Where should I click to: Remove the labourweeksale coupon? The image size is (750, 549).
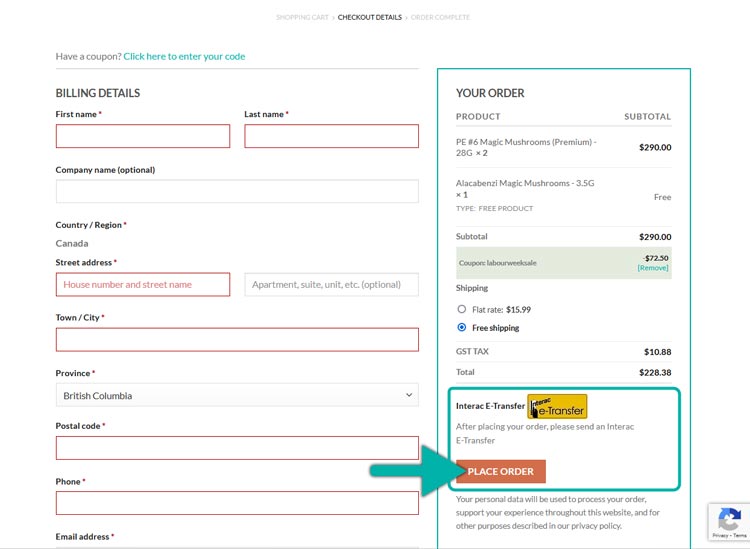653,268
